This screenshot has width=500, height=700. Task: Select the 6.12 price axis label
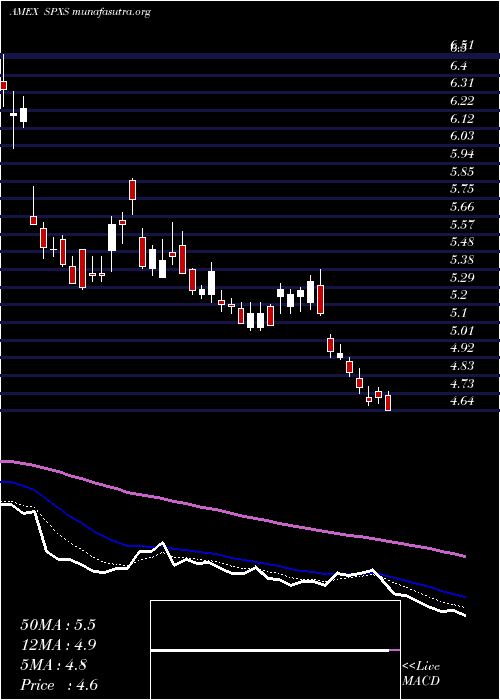tap(462, 119)
